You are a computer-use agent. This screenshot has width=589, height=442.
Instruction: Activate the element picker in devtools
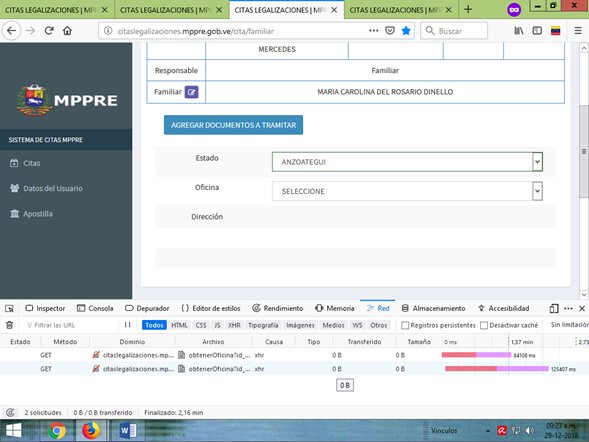[9, 308]
